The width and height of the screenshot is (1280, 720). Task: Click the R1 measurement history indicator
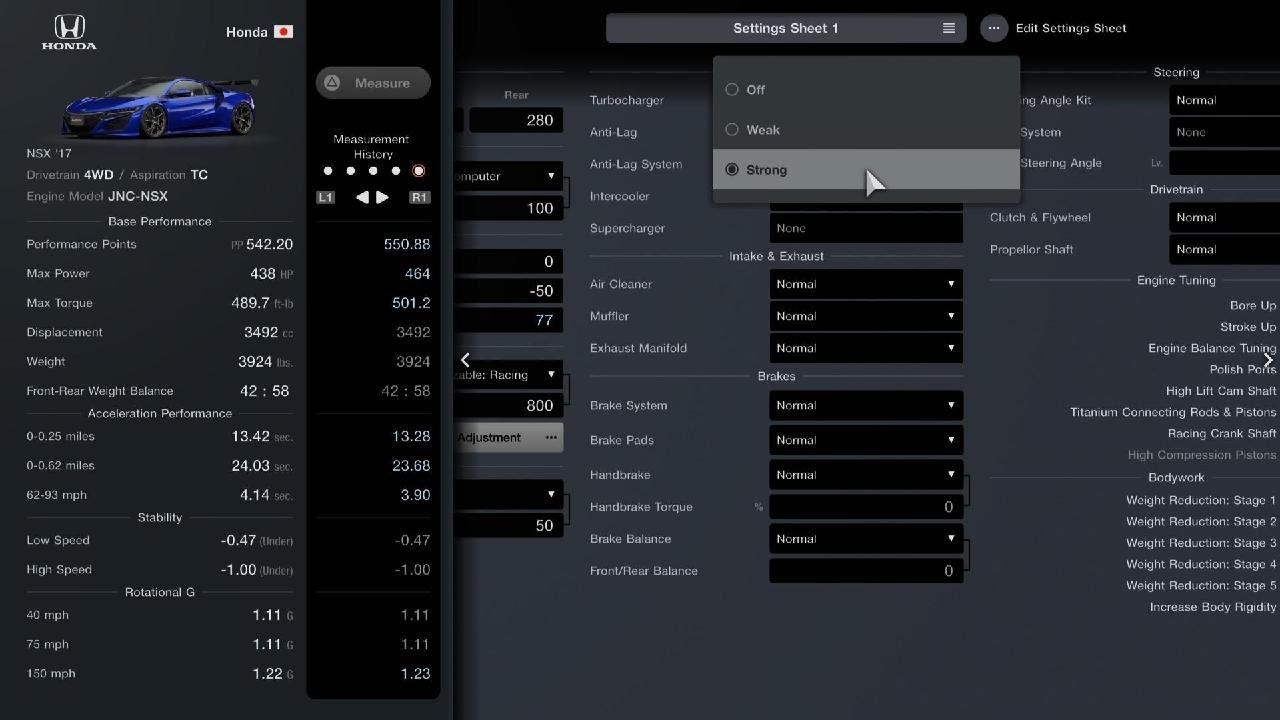419,198
